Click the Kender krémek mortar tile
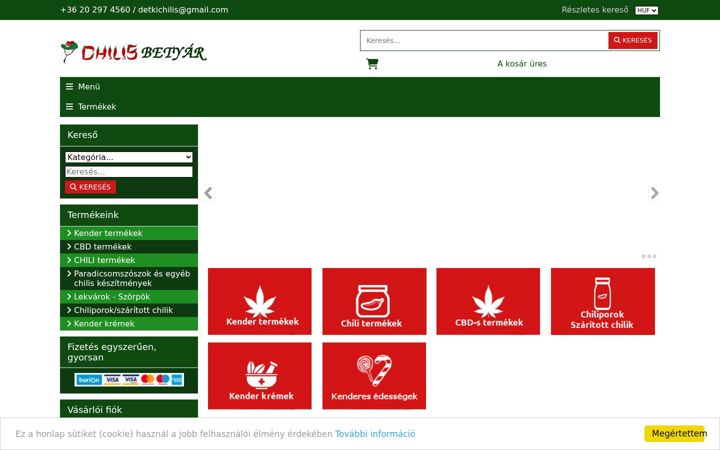The width and height of the screenshot is (720, 450). (x=260, y=376)
